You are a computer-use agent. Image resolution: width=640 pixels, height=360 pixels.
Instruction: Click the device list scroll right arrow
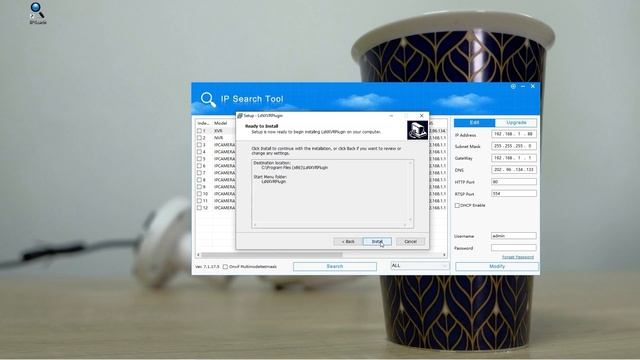click(x=444, y=255)
